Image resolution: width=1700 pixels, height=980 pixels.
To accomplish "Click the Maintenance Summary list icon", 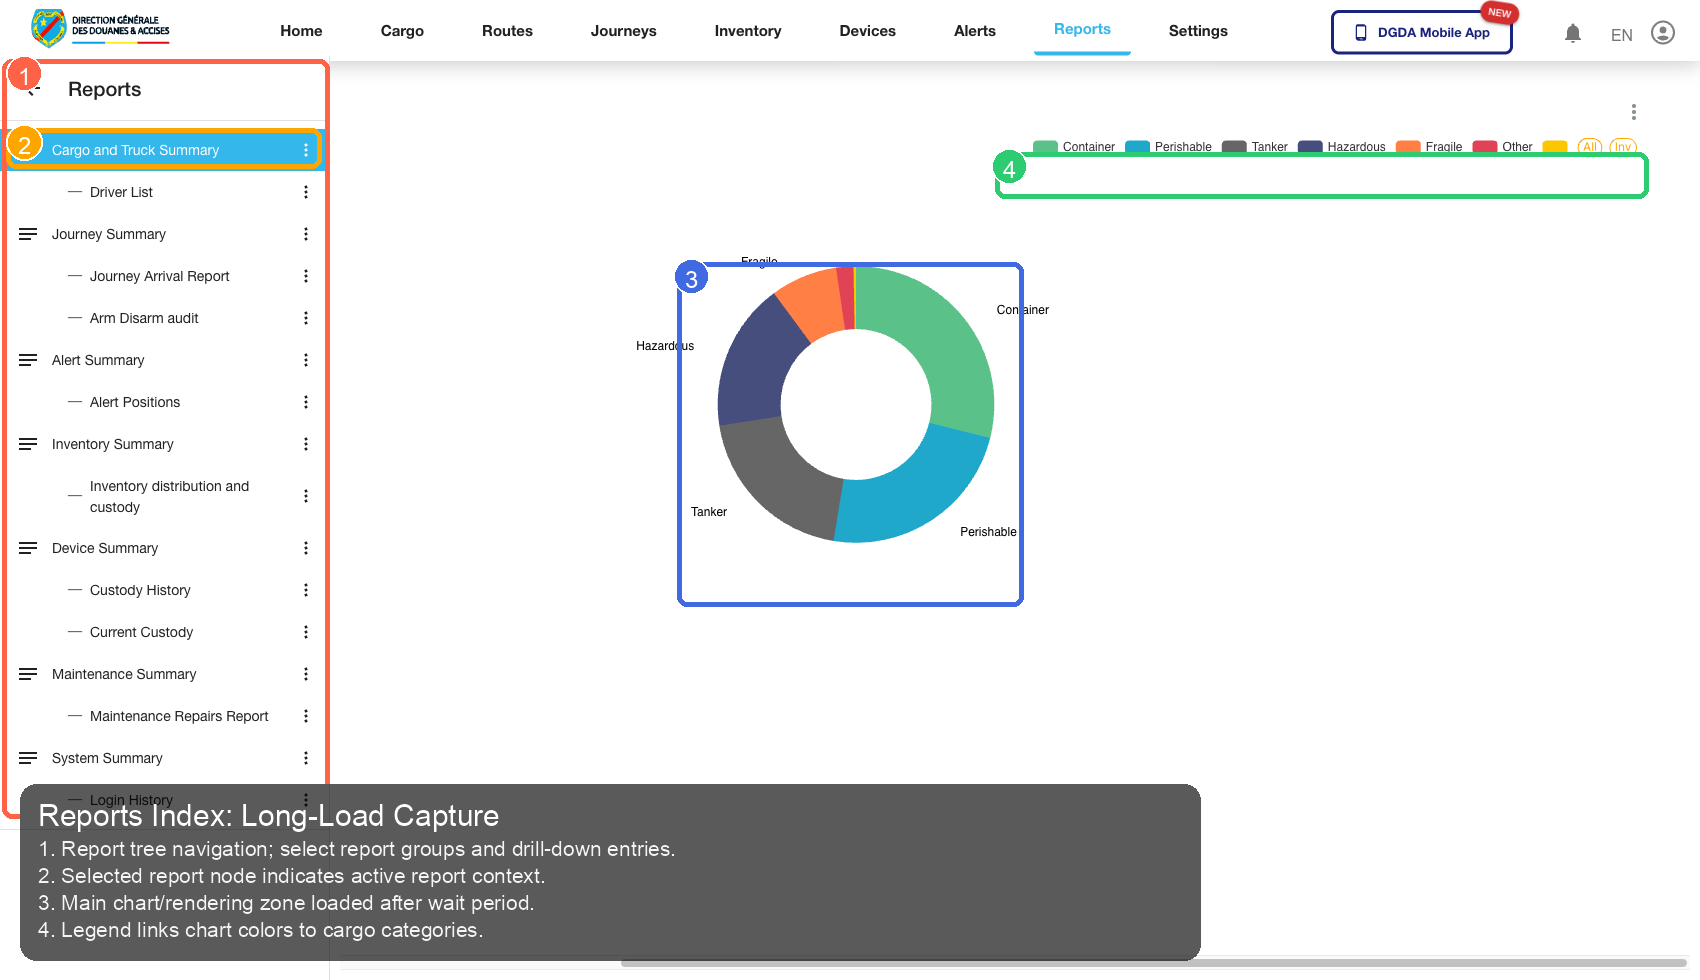I will [28, 674].
